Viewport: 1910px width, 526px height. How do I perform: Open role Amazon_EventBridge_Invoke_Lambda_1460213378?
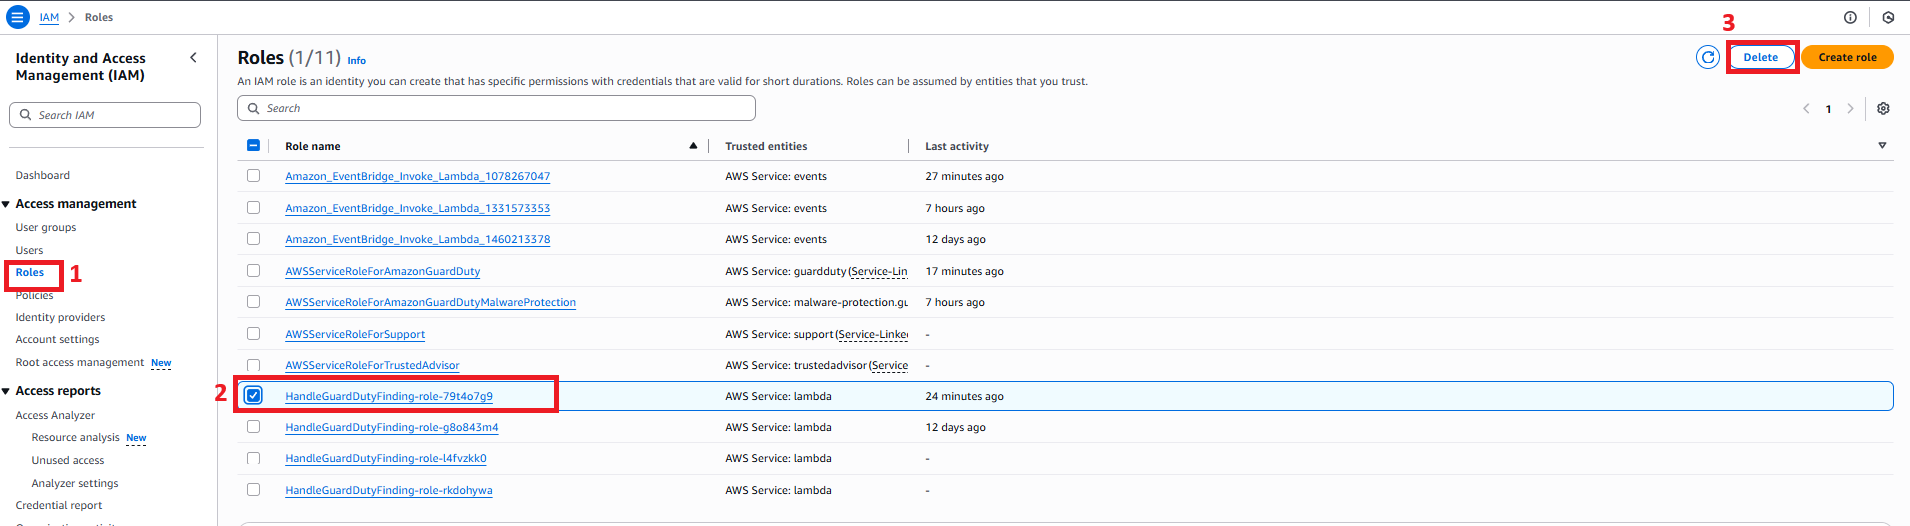(x=417, y=239)
